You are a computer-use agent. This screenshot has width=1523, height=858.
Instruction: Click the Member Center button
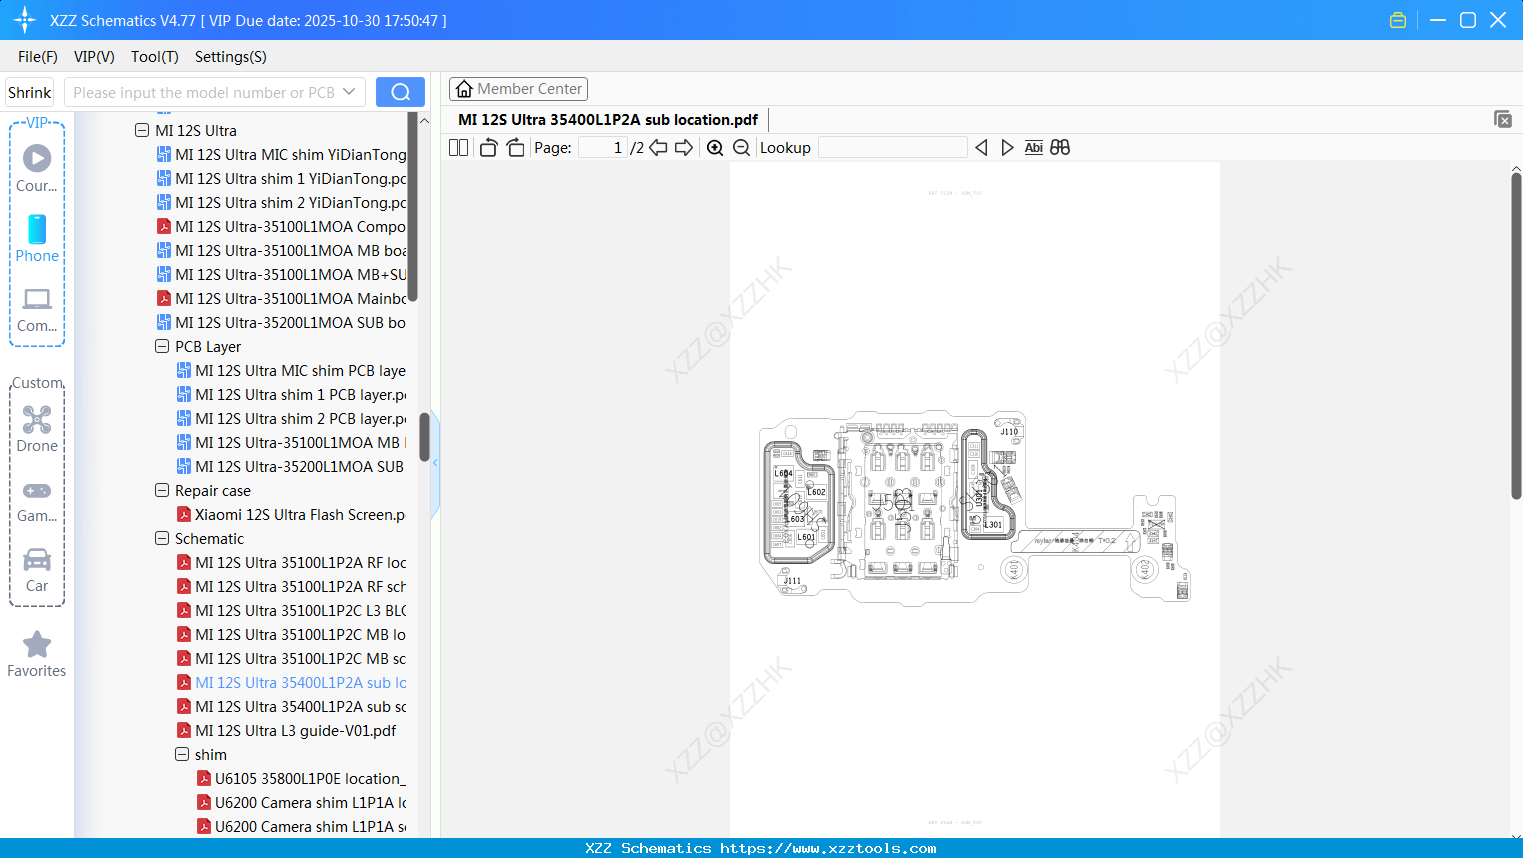(518, 88)
